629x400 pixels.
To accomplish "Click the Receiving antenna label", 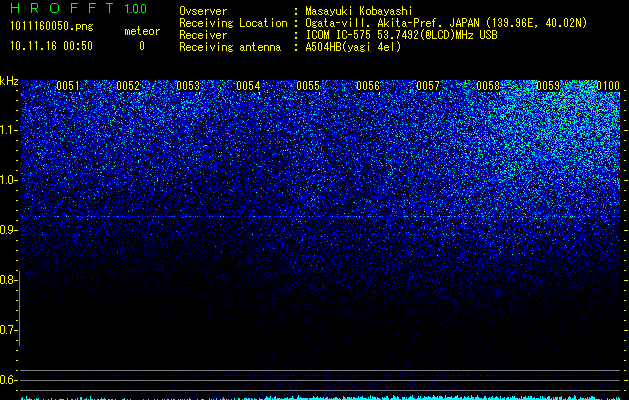I will [230, 47].
